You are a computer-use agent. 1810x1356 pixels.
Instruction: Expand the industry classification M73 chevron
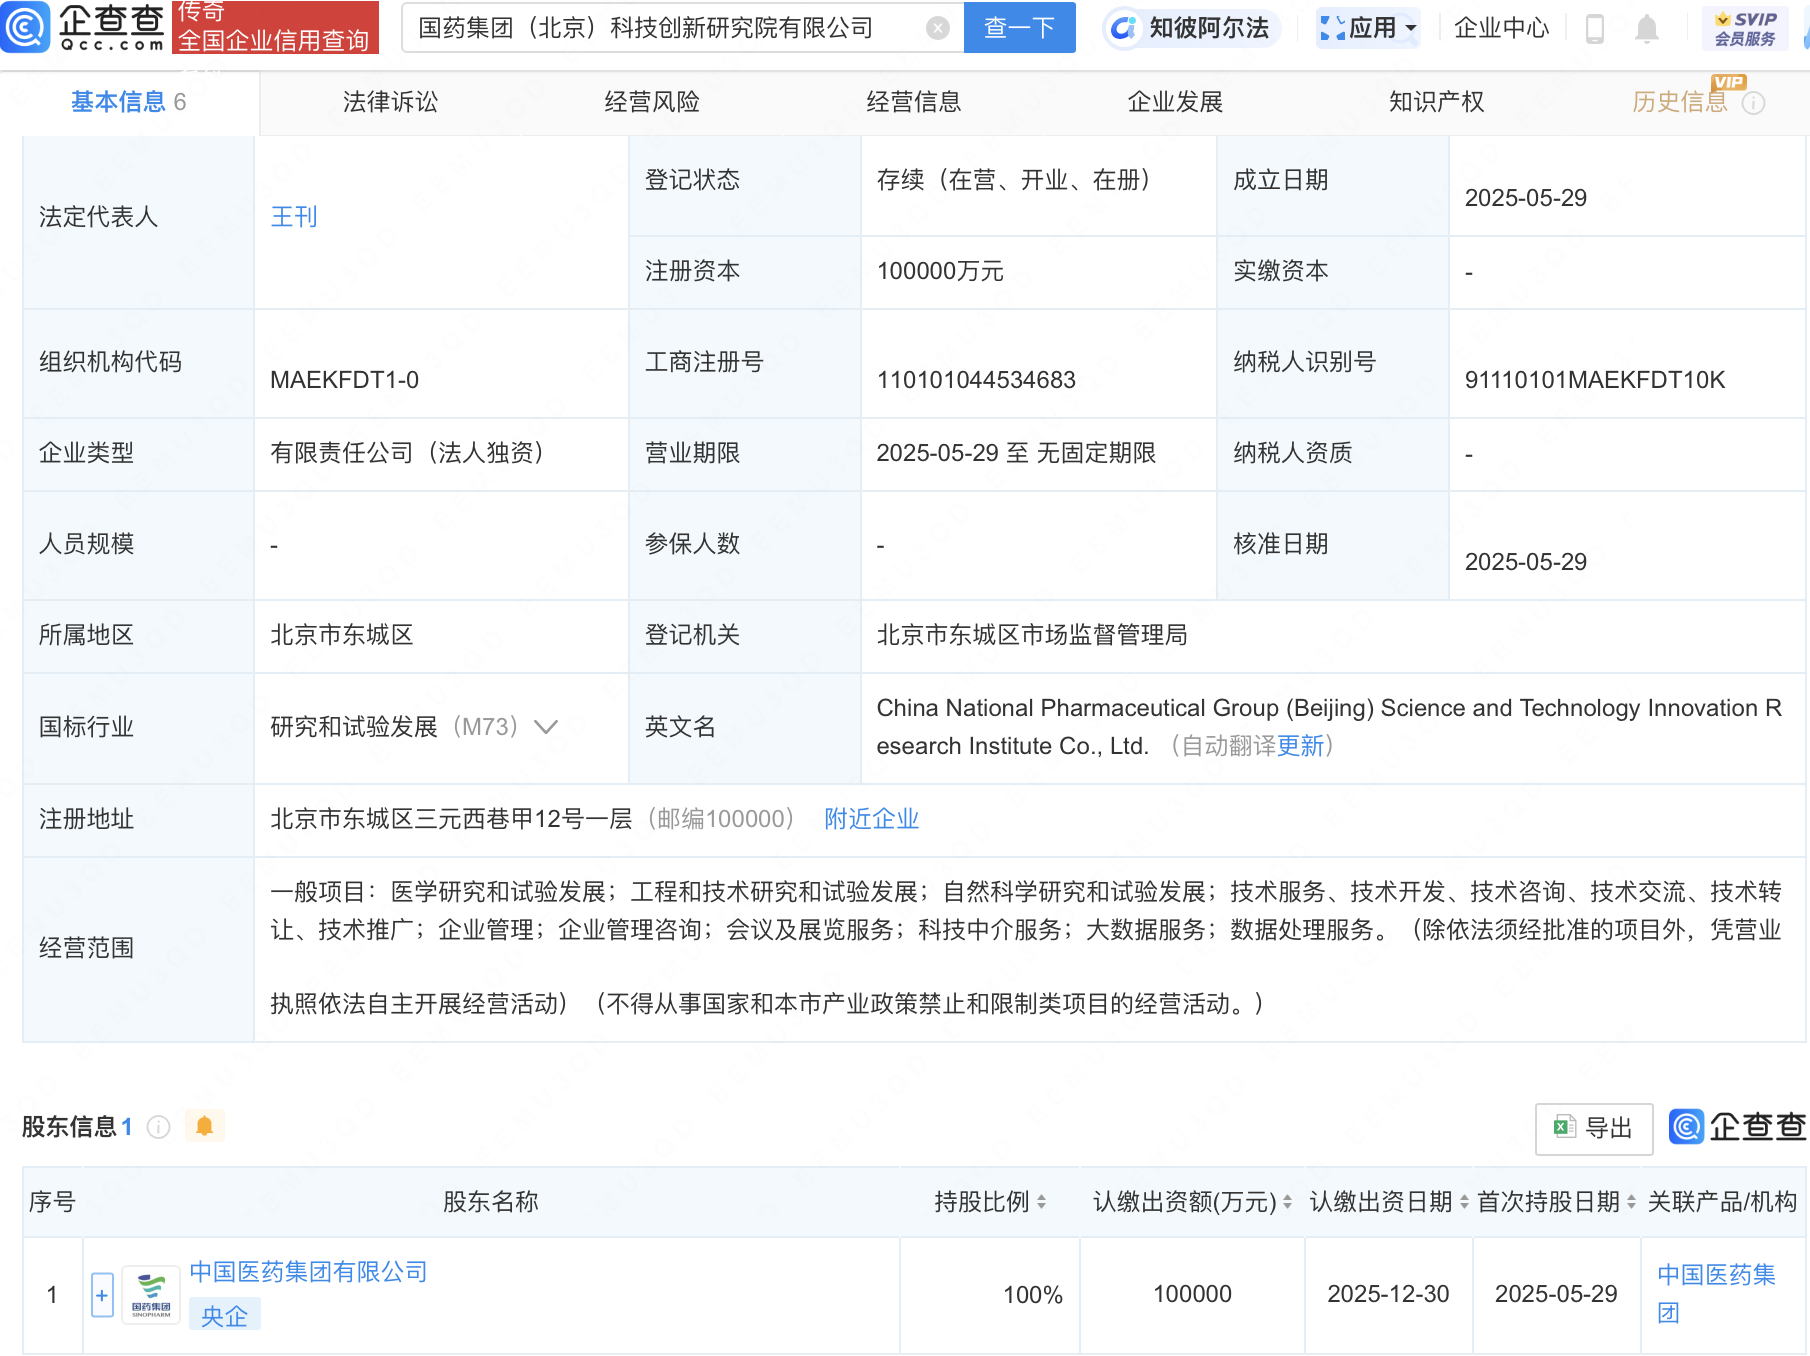(546, 727)
